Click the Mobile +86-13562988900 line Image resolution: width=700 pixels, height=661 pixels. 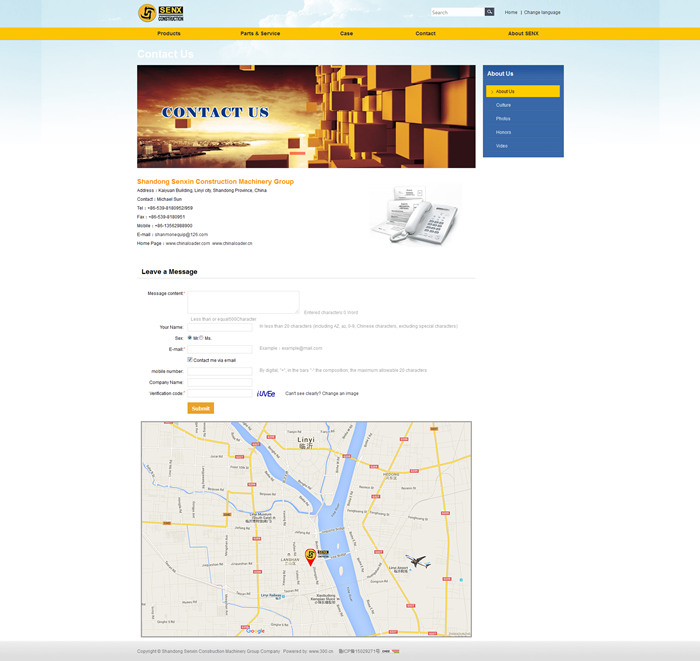(165, 226)
